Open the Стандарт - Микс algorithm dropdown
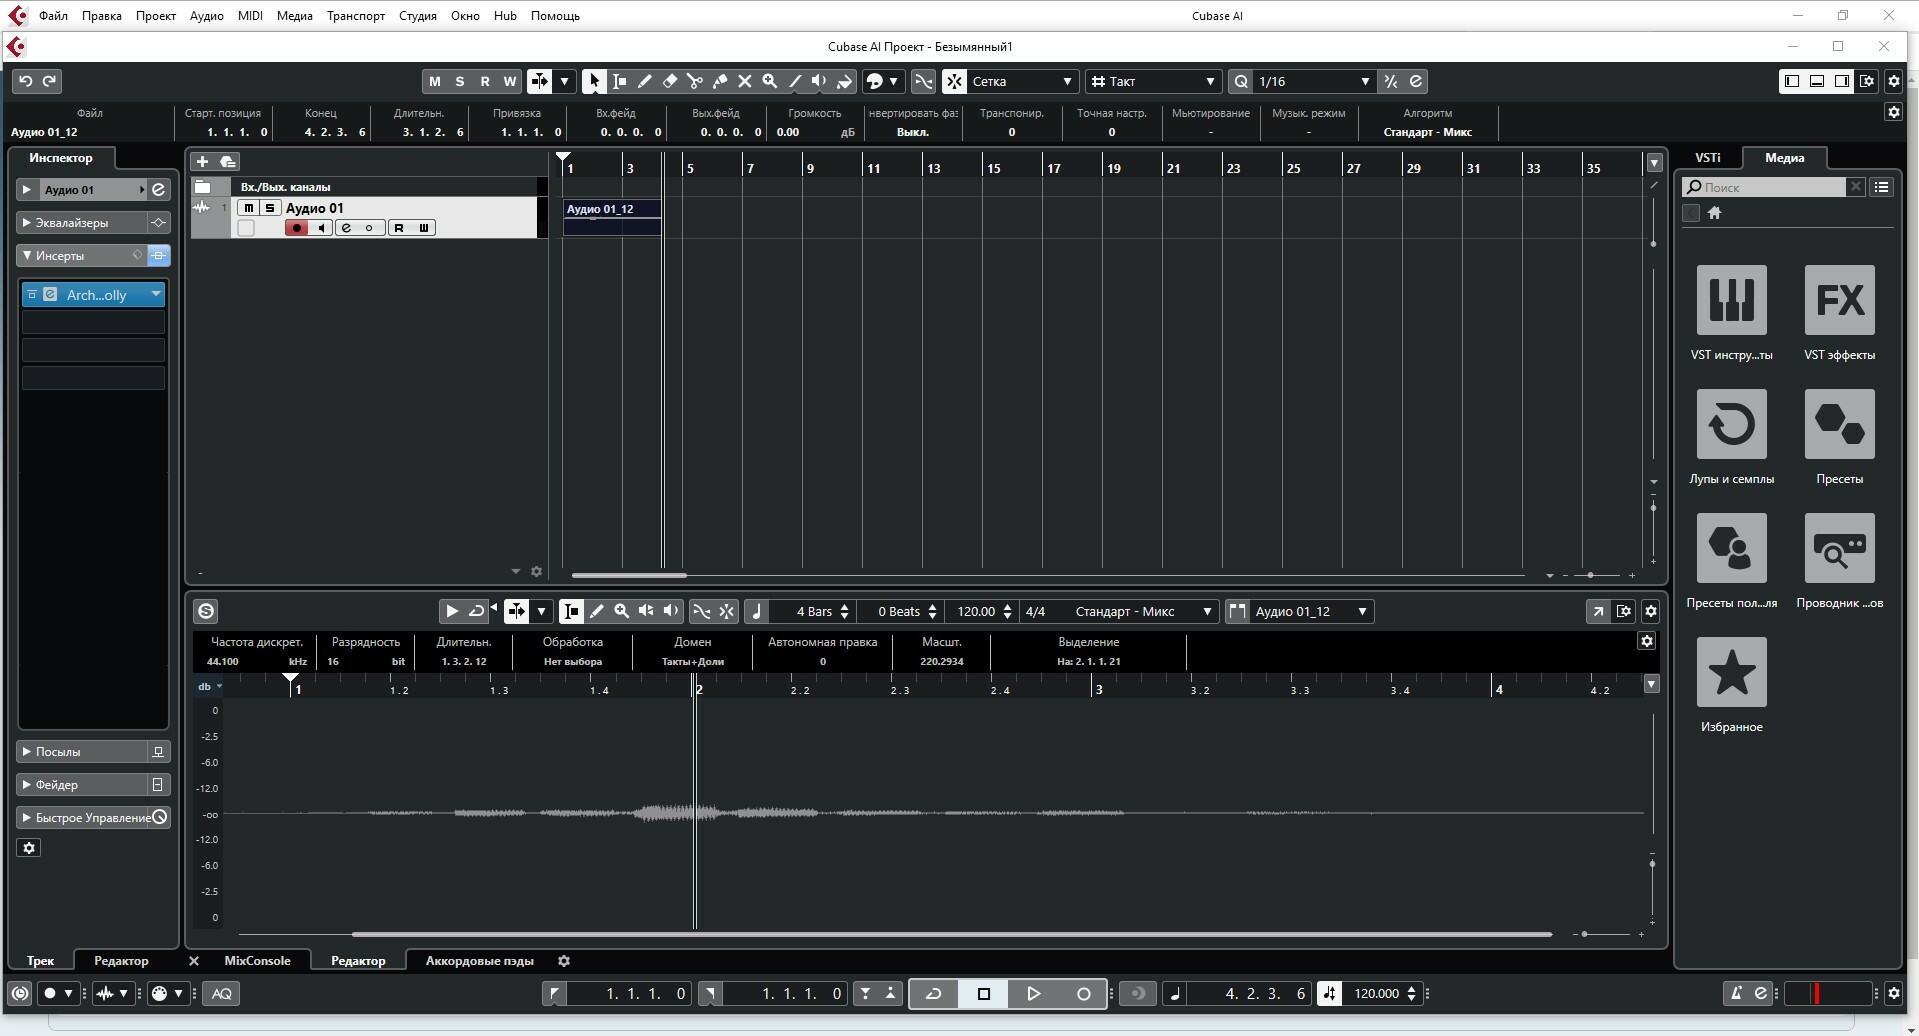 [x=1144, y=611]
